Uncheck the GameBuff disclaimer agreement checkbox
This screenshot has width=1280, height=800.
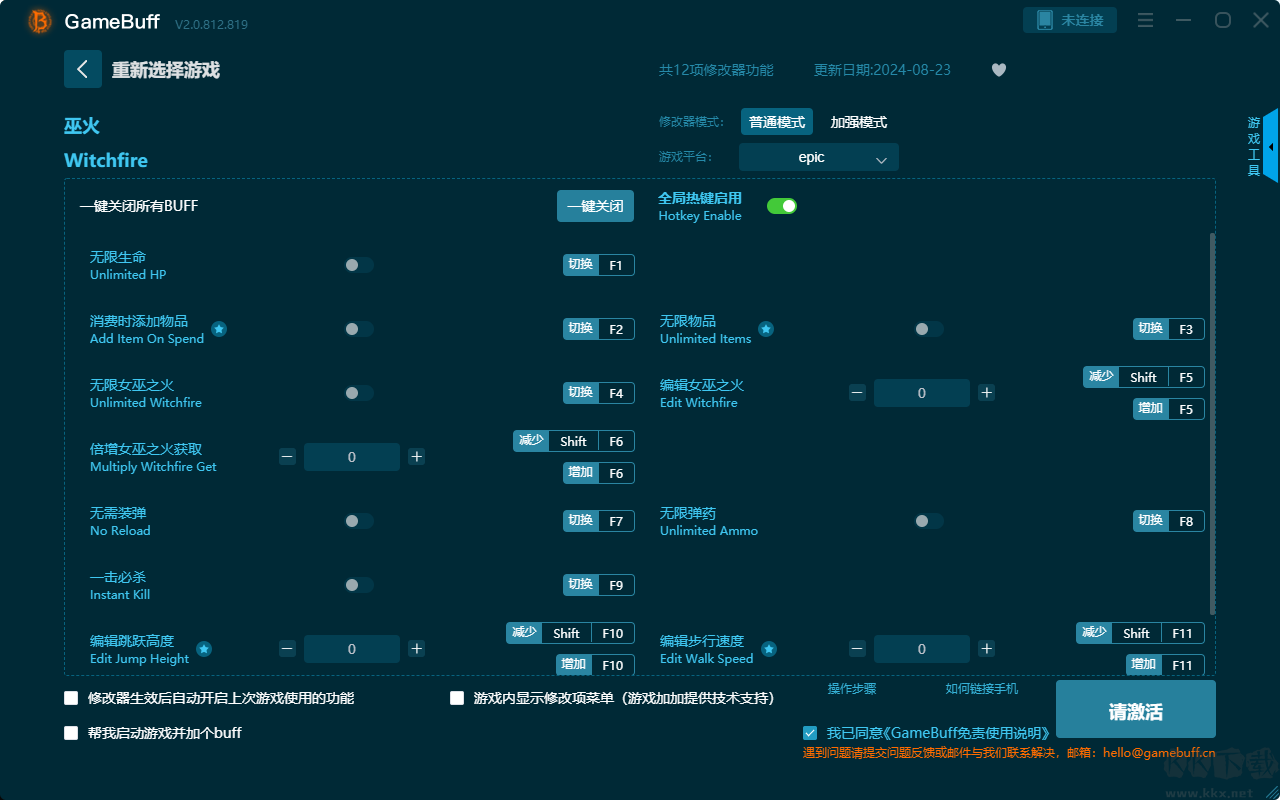point(810,733)
